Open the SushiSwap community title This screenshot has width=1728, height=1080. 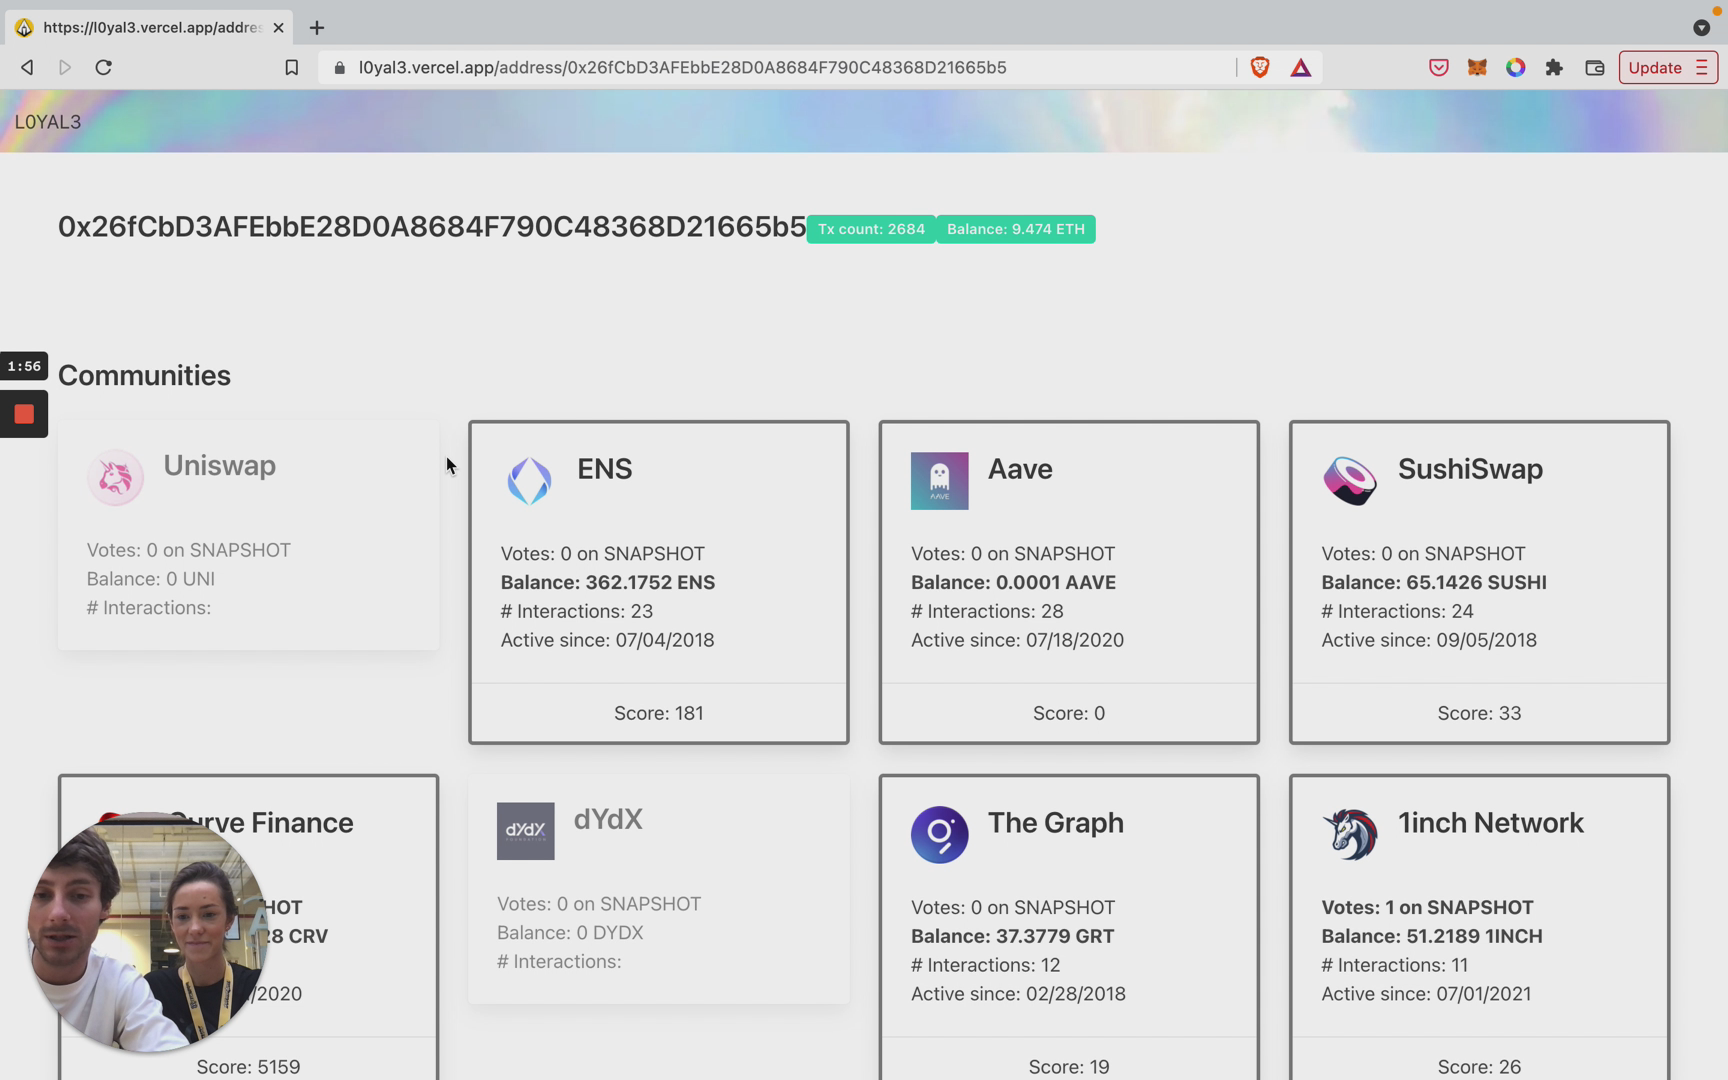[1470, 469]
